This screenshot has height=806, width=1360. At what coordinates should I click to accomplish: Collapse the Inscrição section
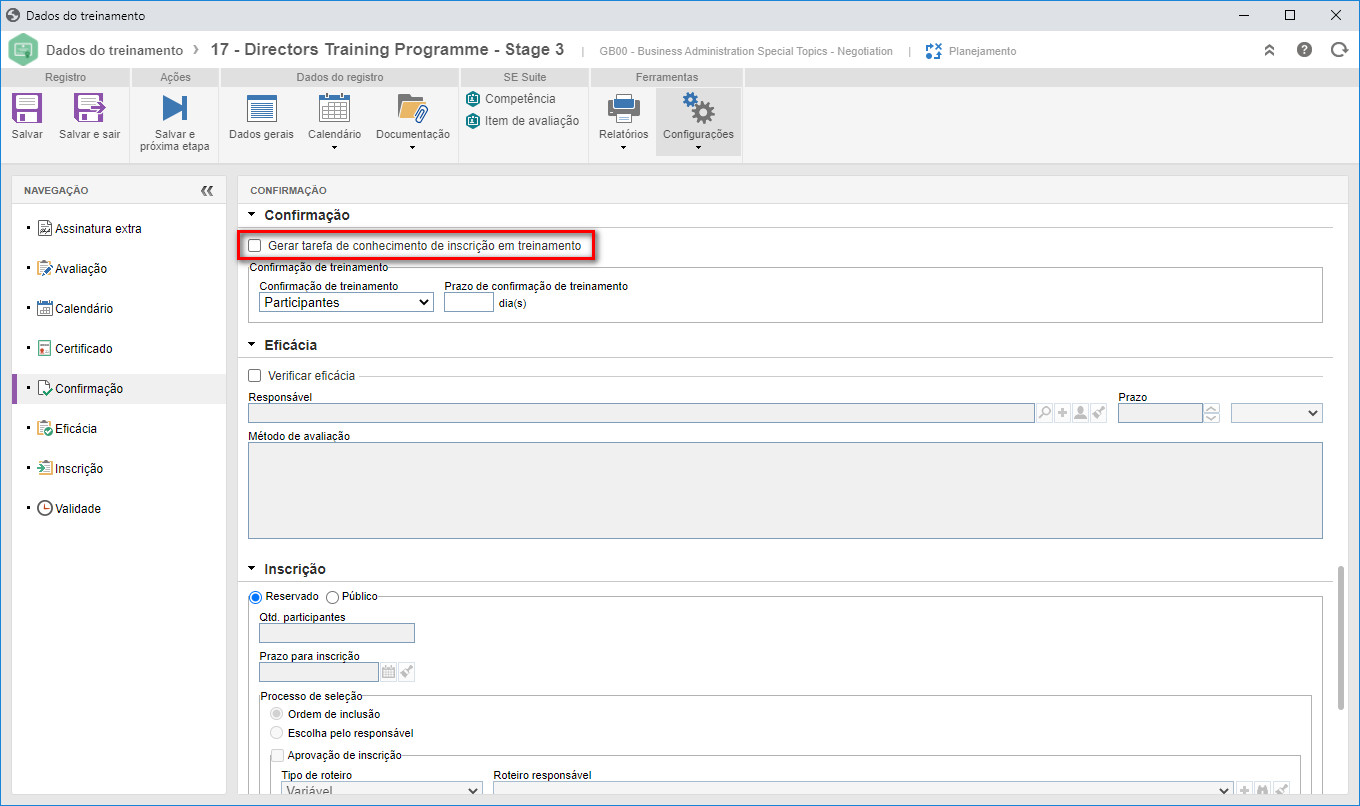click(x=252, y=569)
